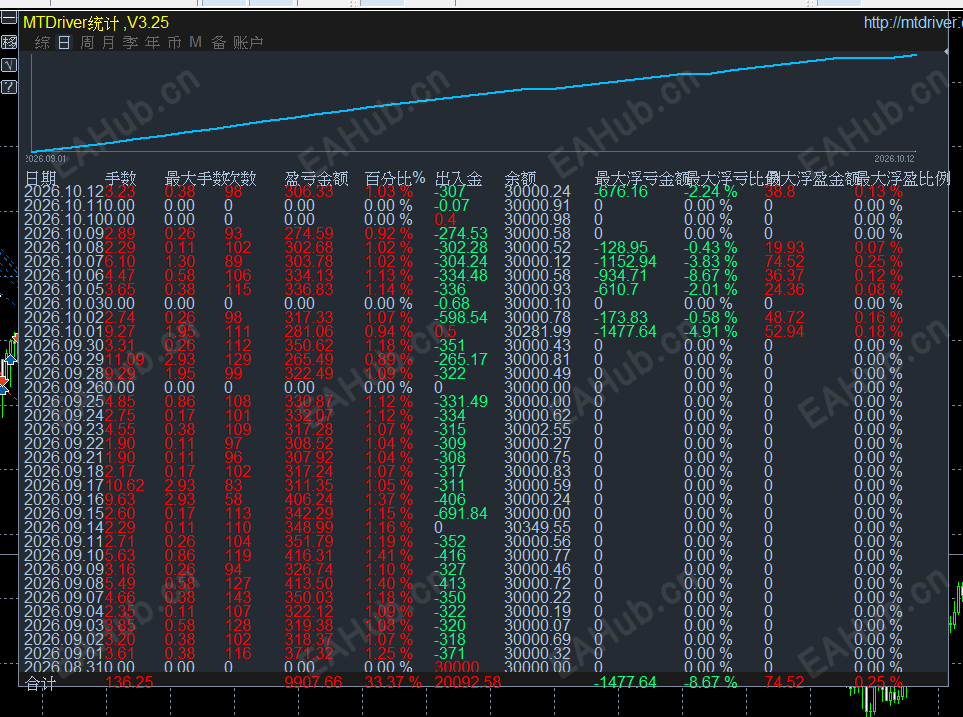Open the 季 quarterly tab
963x717 pixels.
[130, 42]
